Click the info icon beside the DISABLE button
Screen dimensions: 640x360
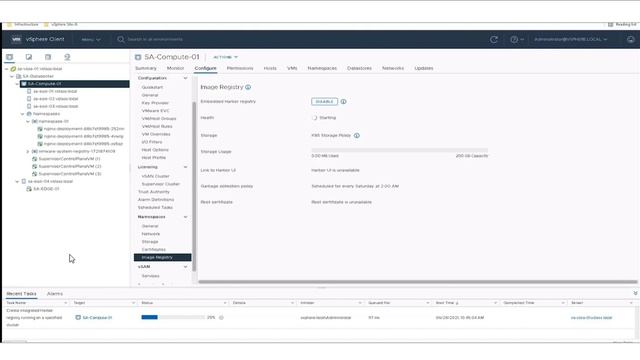[344, 102]
